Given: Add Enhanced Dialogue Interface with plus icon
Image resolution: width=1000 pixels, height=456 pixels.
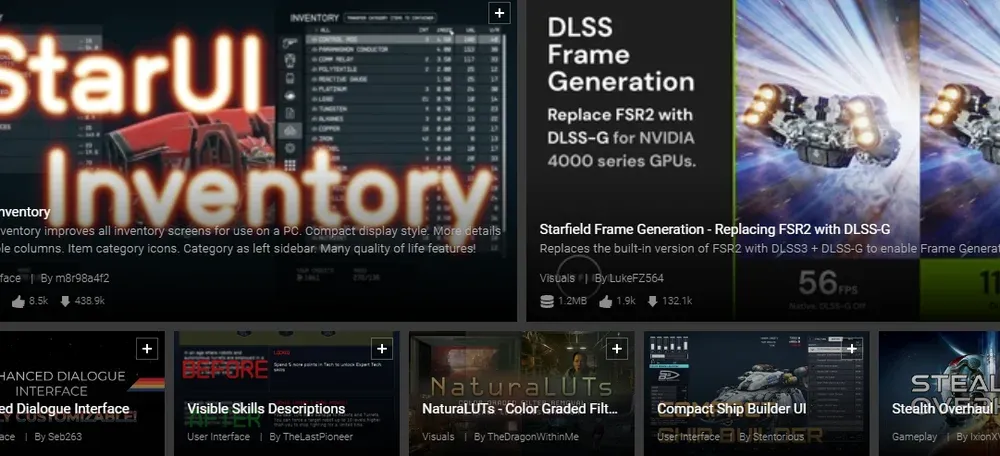Looking at the screenshot, I should point(147,349).
